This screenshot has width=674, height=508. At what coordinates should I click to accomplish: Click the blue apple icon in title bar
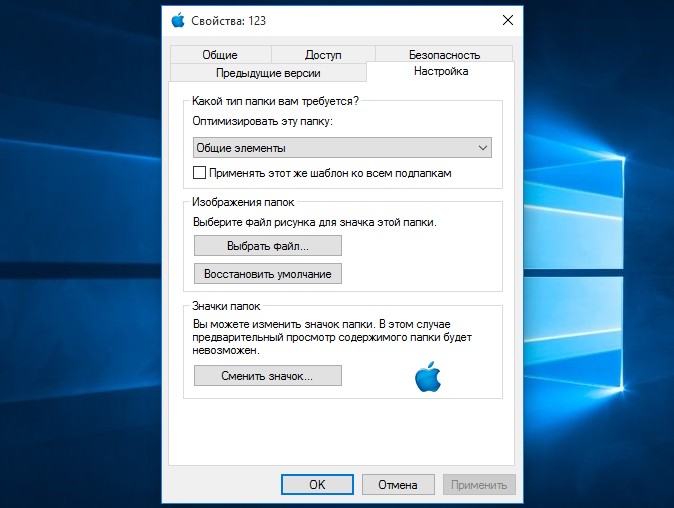point(178,20)
